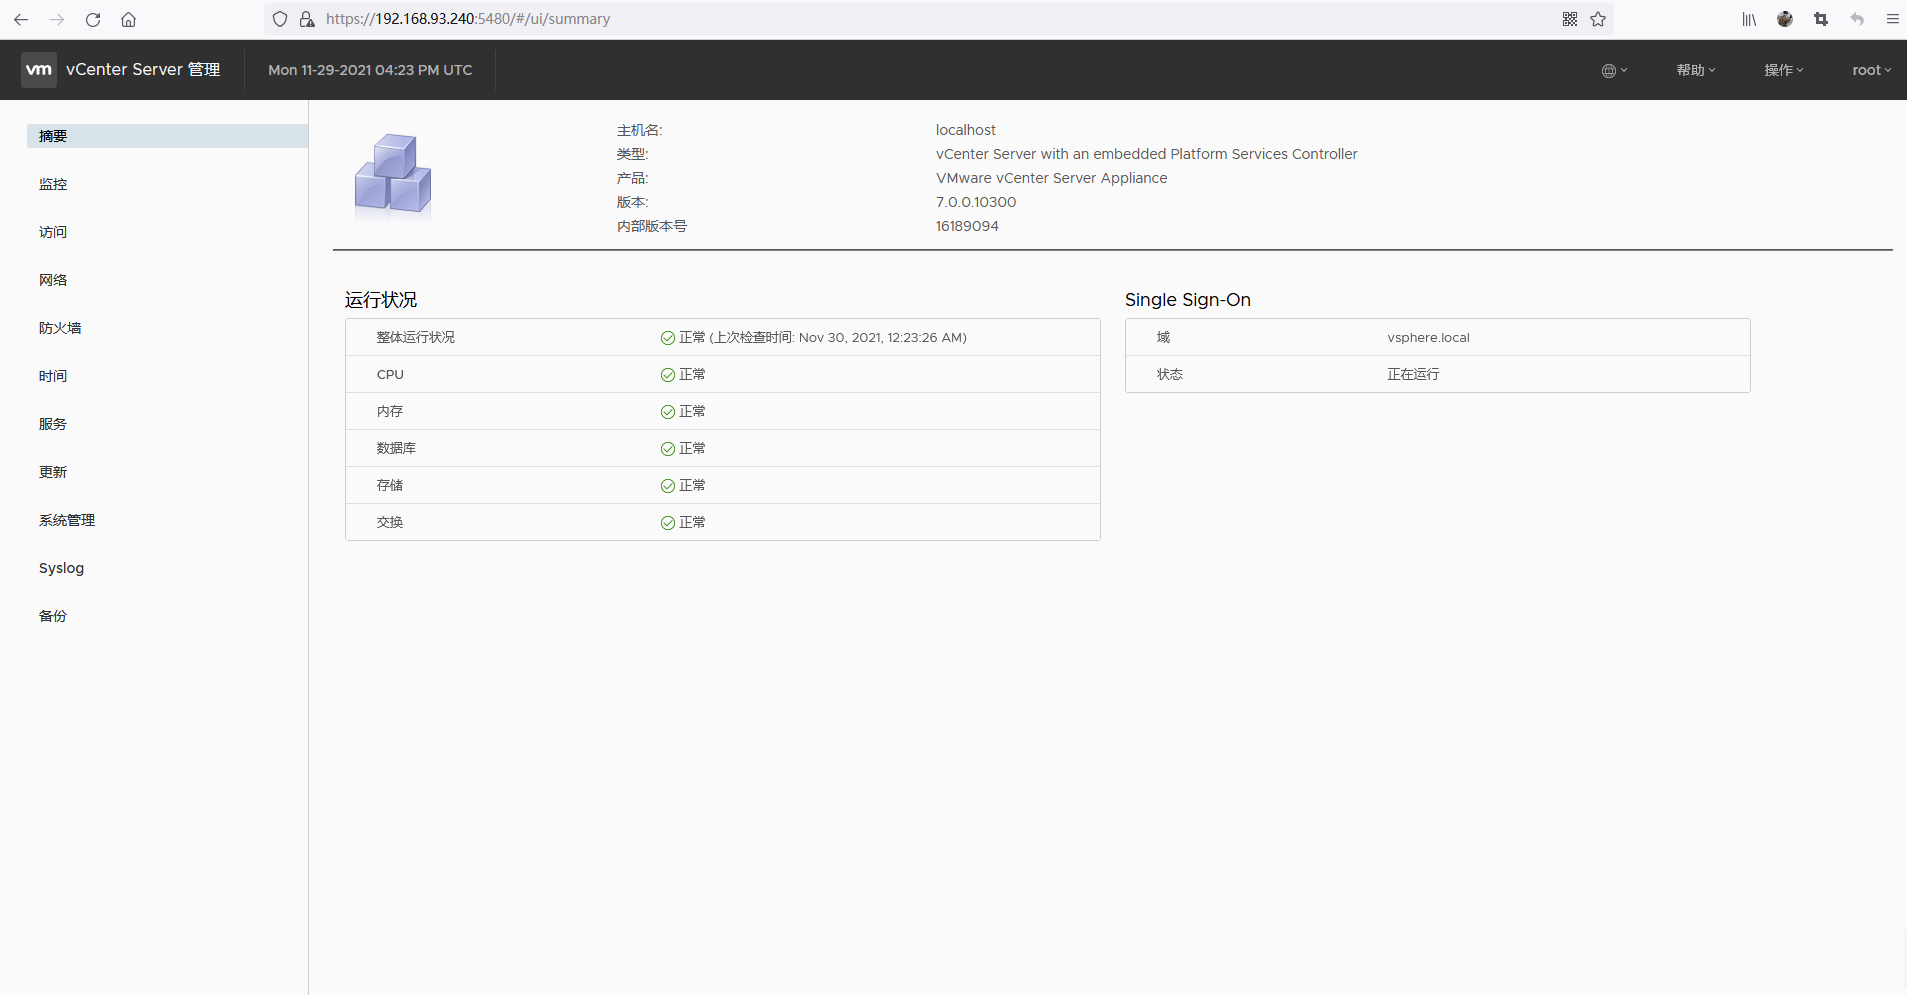Click the QR code icon in address bar
1907x995 pixels.
click(x=1570, y=19)
